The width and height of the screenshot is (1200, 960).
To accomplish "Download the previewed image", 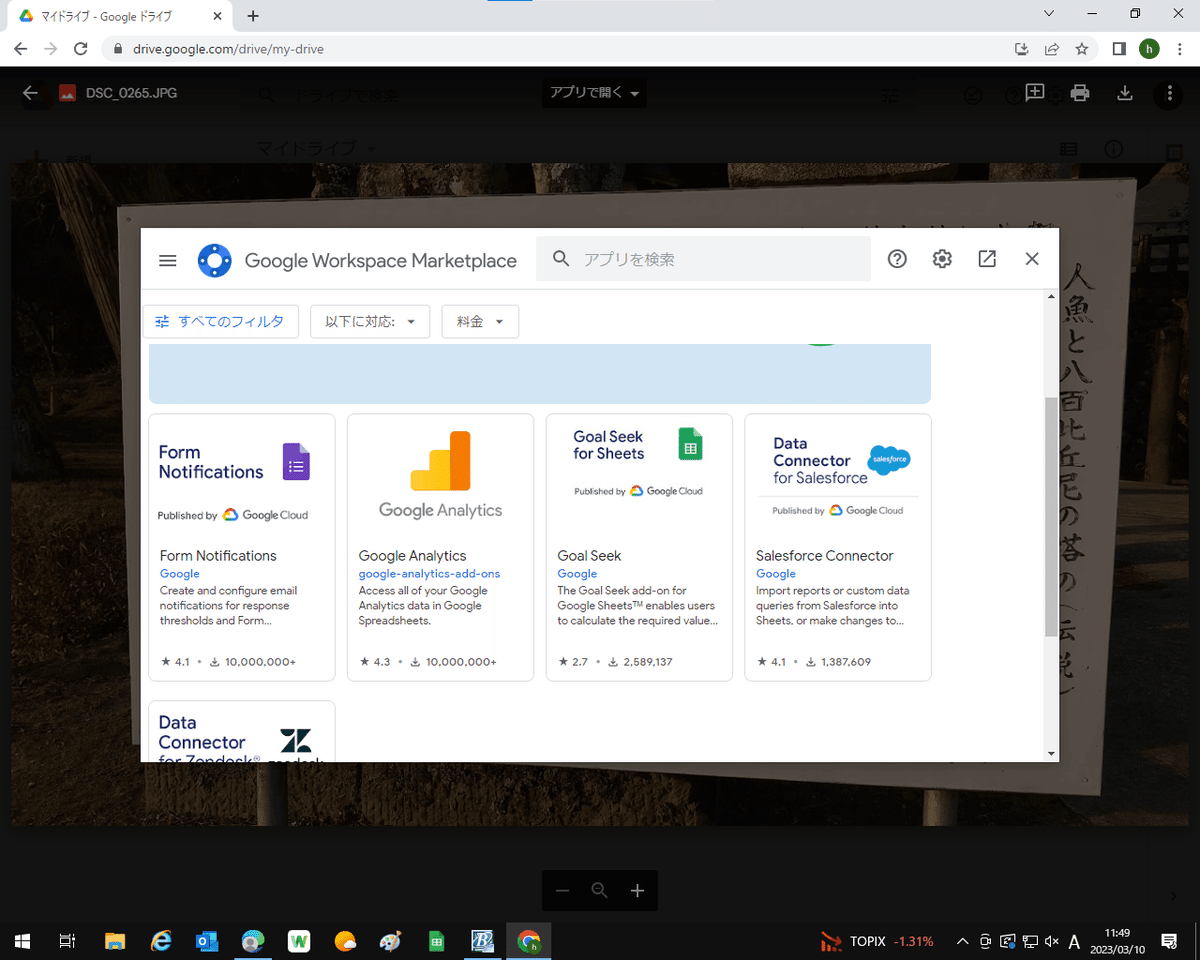I will click(1125, 93).
